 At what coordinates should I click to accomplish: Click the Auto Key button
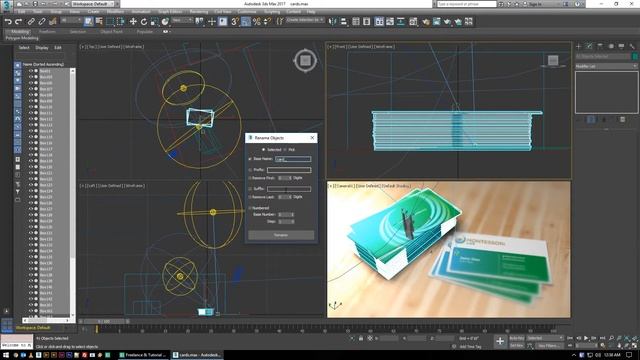click(517, 338)
